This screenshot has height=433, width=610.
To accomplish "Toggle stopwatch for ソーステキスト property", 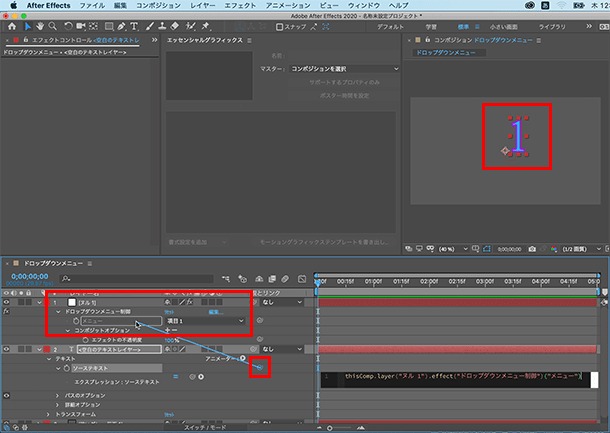I will pyautogui.click(x=67, y=368).
